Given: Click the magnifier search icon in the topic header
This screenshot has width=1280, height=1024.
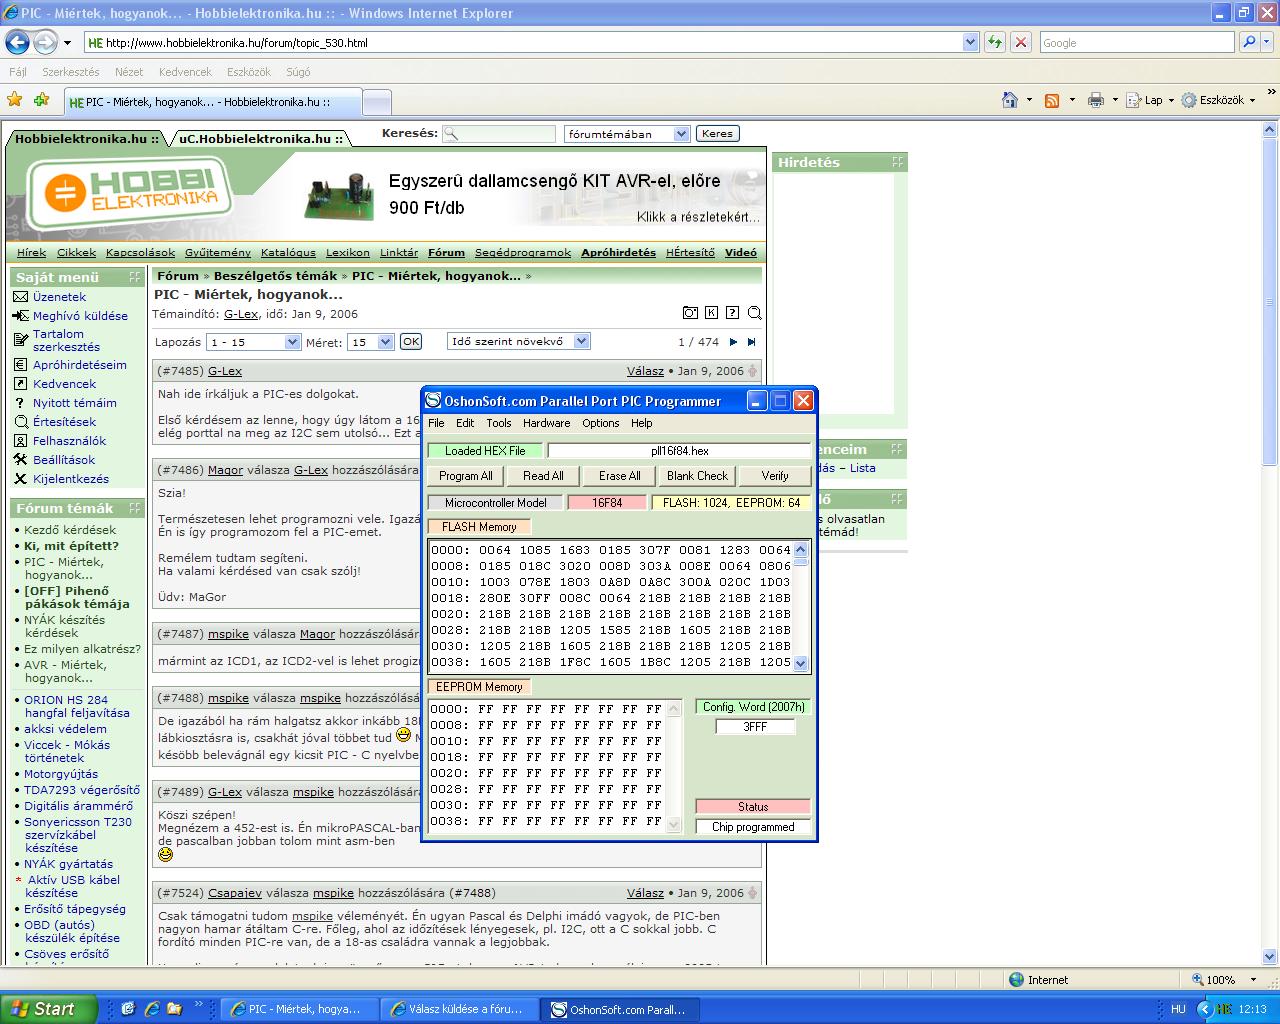Looking at the screenshot, I should (x=754, y=313).
